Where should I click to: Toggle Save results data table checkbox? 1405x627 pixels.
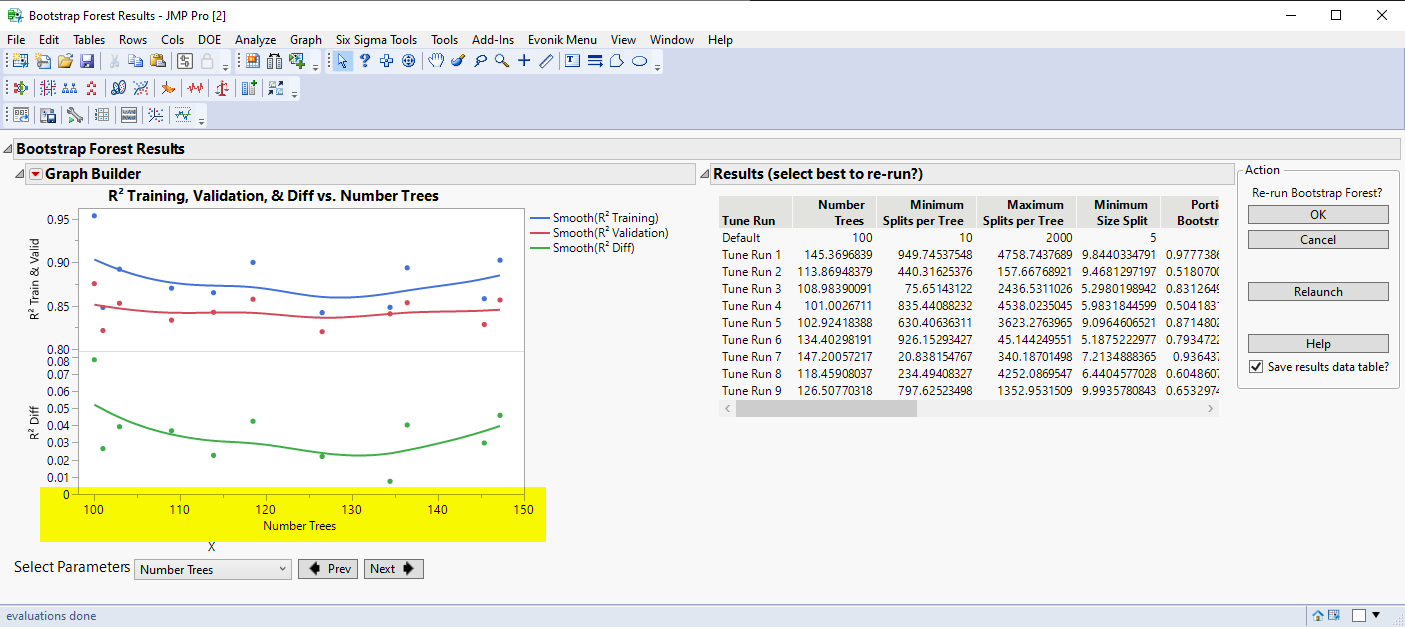coord(1256,367)
